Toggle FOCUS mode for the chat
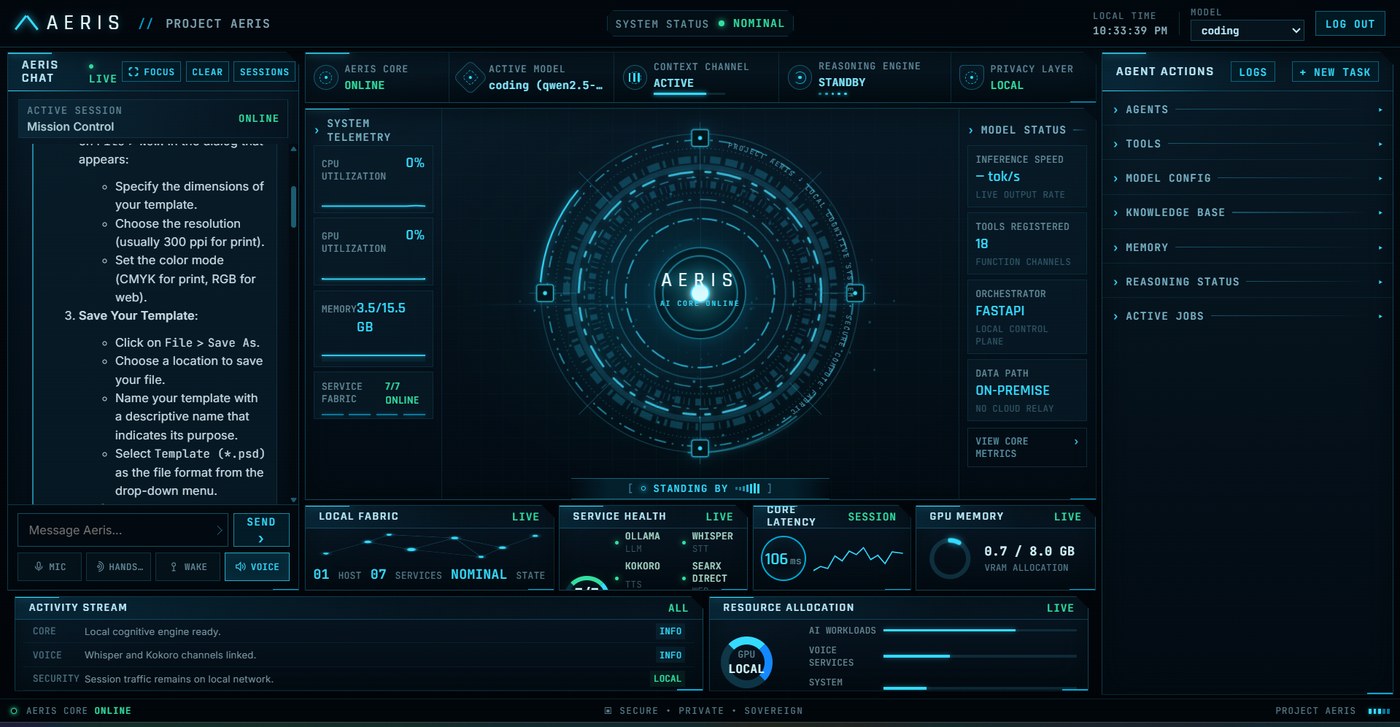 coord(152,72)
